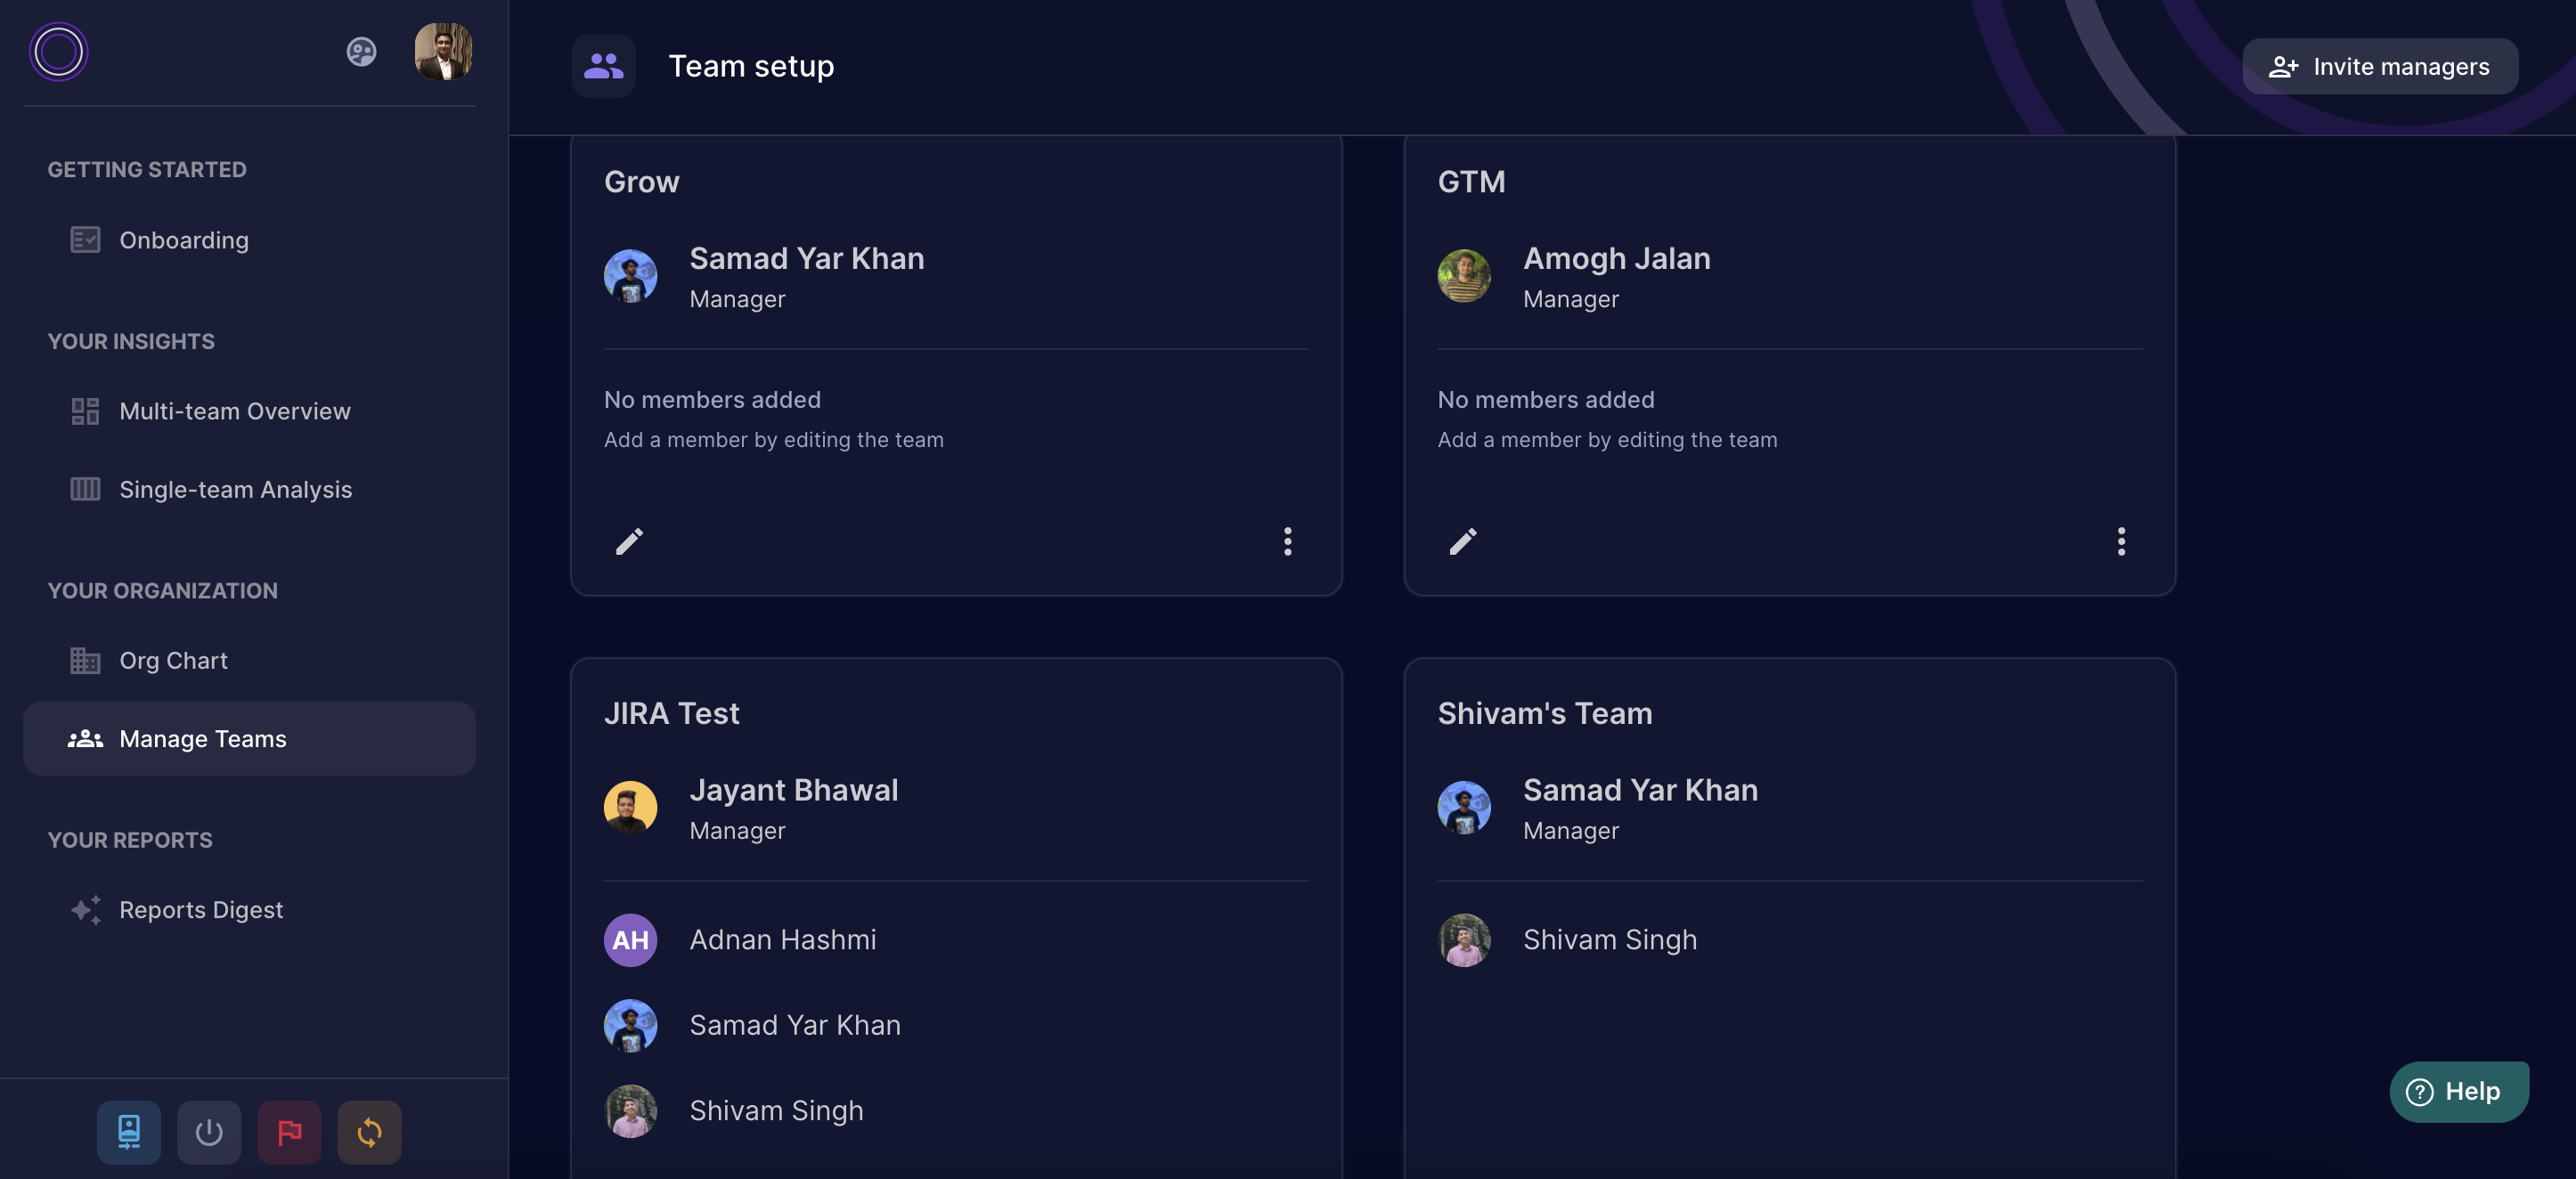Edit the GTM team with pencil icon
The image size is (2576, 1179).
click(1463, 541)
